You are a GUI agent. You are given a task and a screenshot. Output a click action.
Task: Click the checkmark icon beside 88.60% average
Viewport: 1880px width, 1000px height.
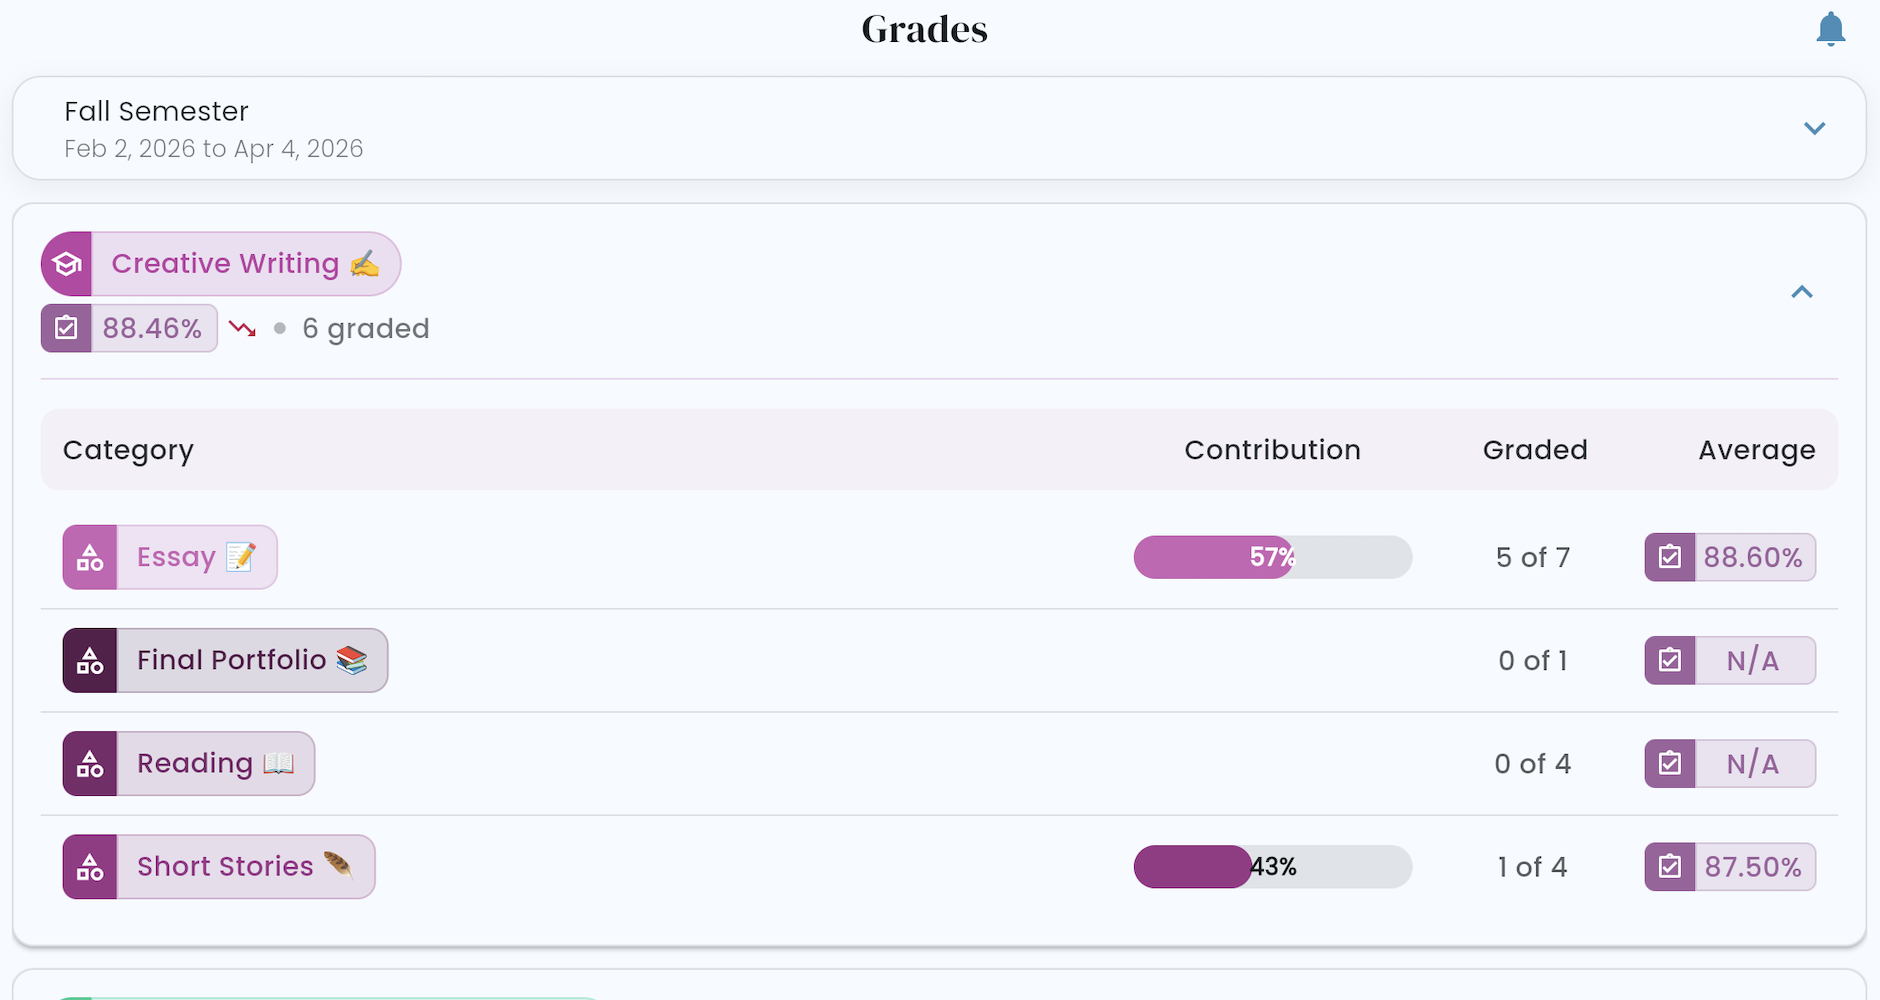(x=1670, y=557)
